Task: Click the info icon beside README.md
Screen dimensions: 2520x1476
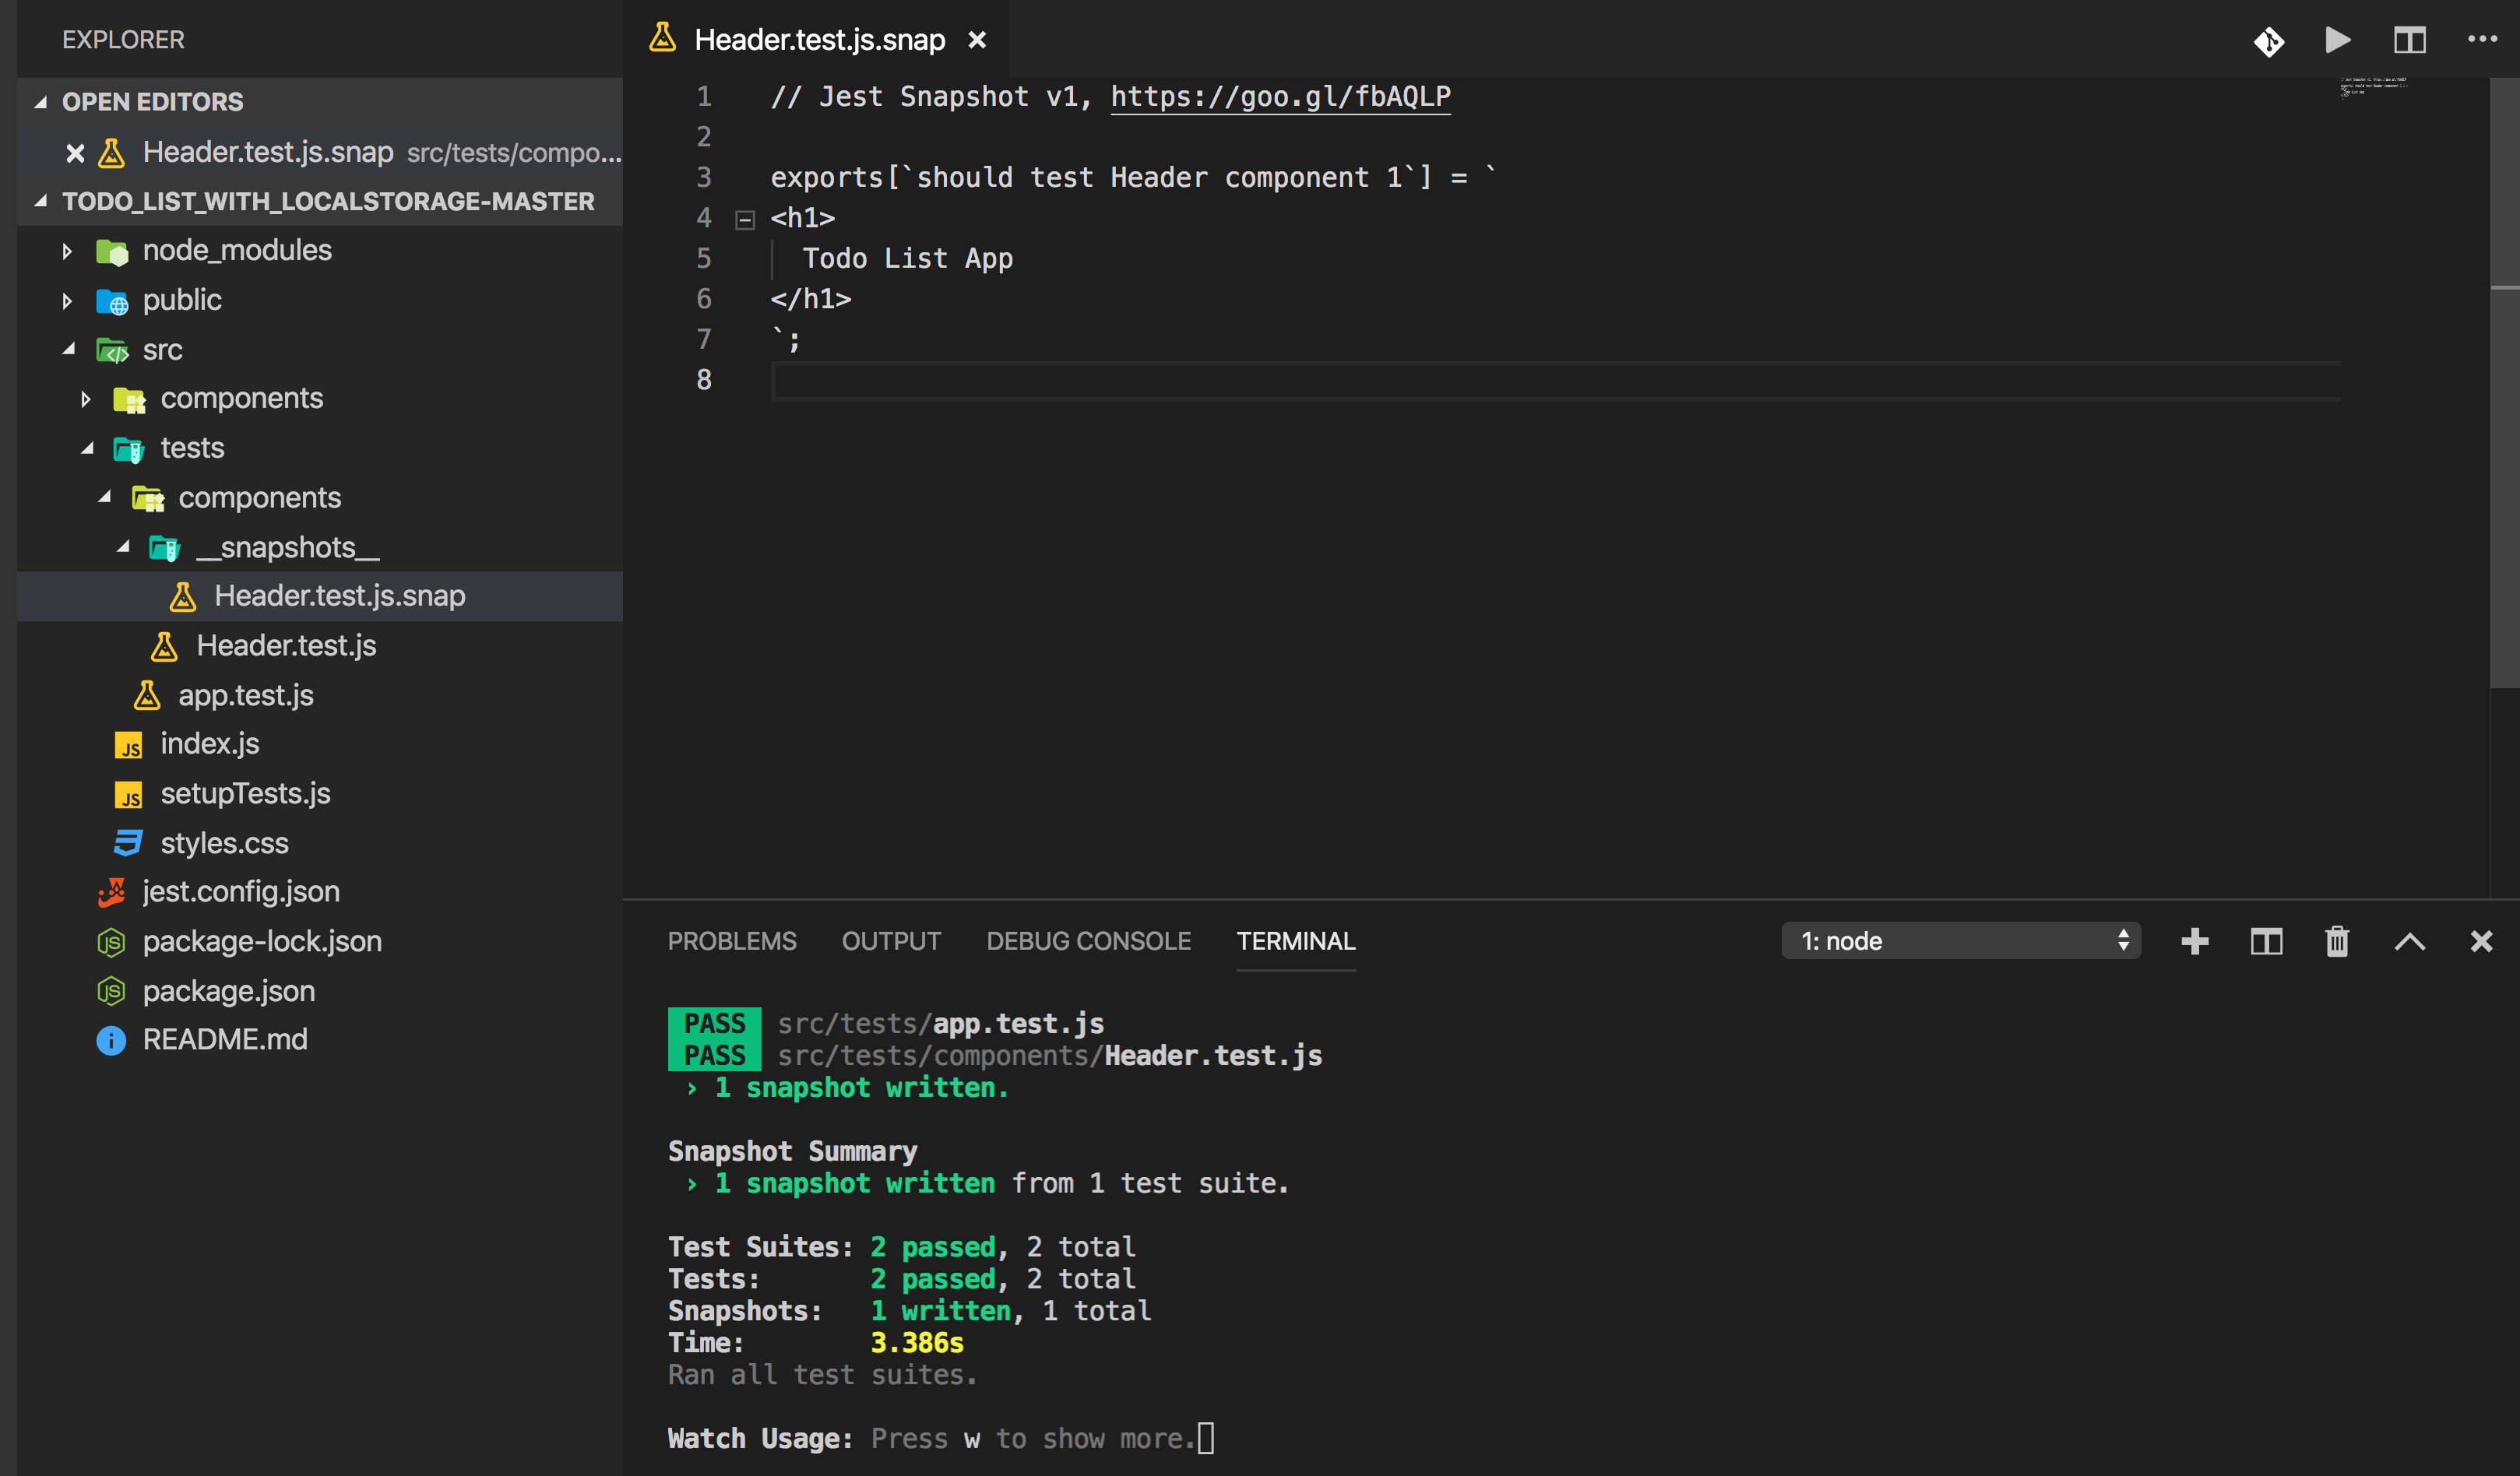Action: [111, 1041]
